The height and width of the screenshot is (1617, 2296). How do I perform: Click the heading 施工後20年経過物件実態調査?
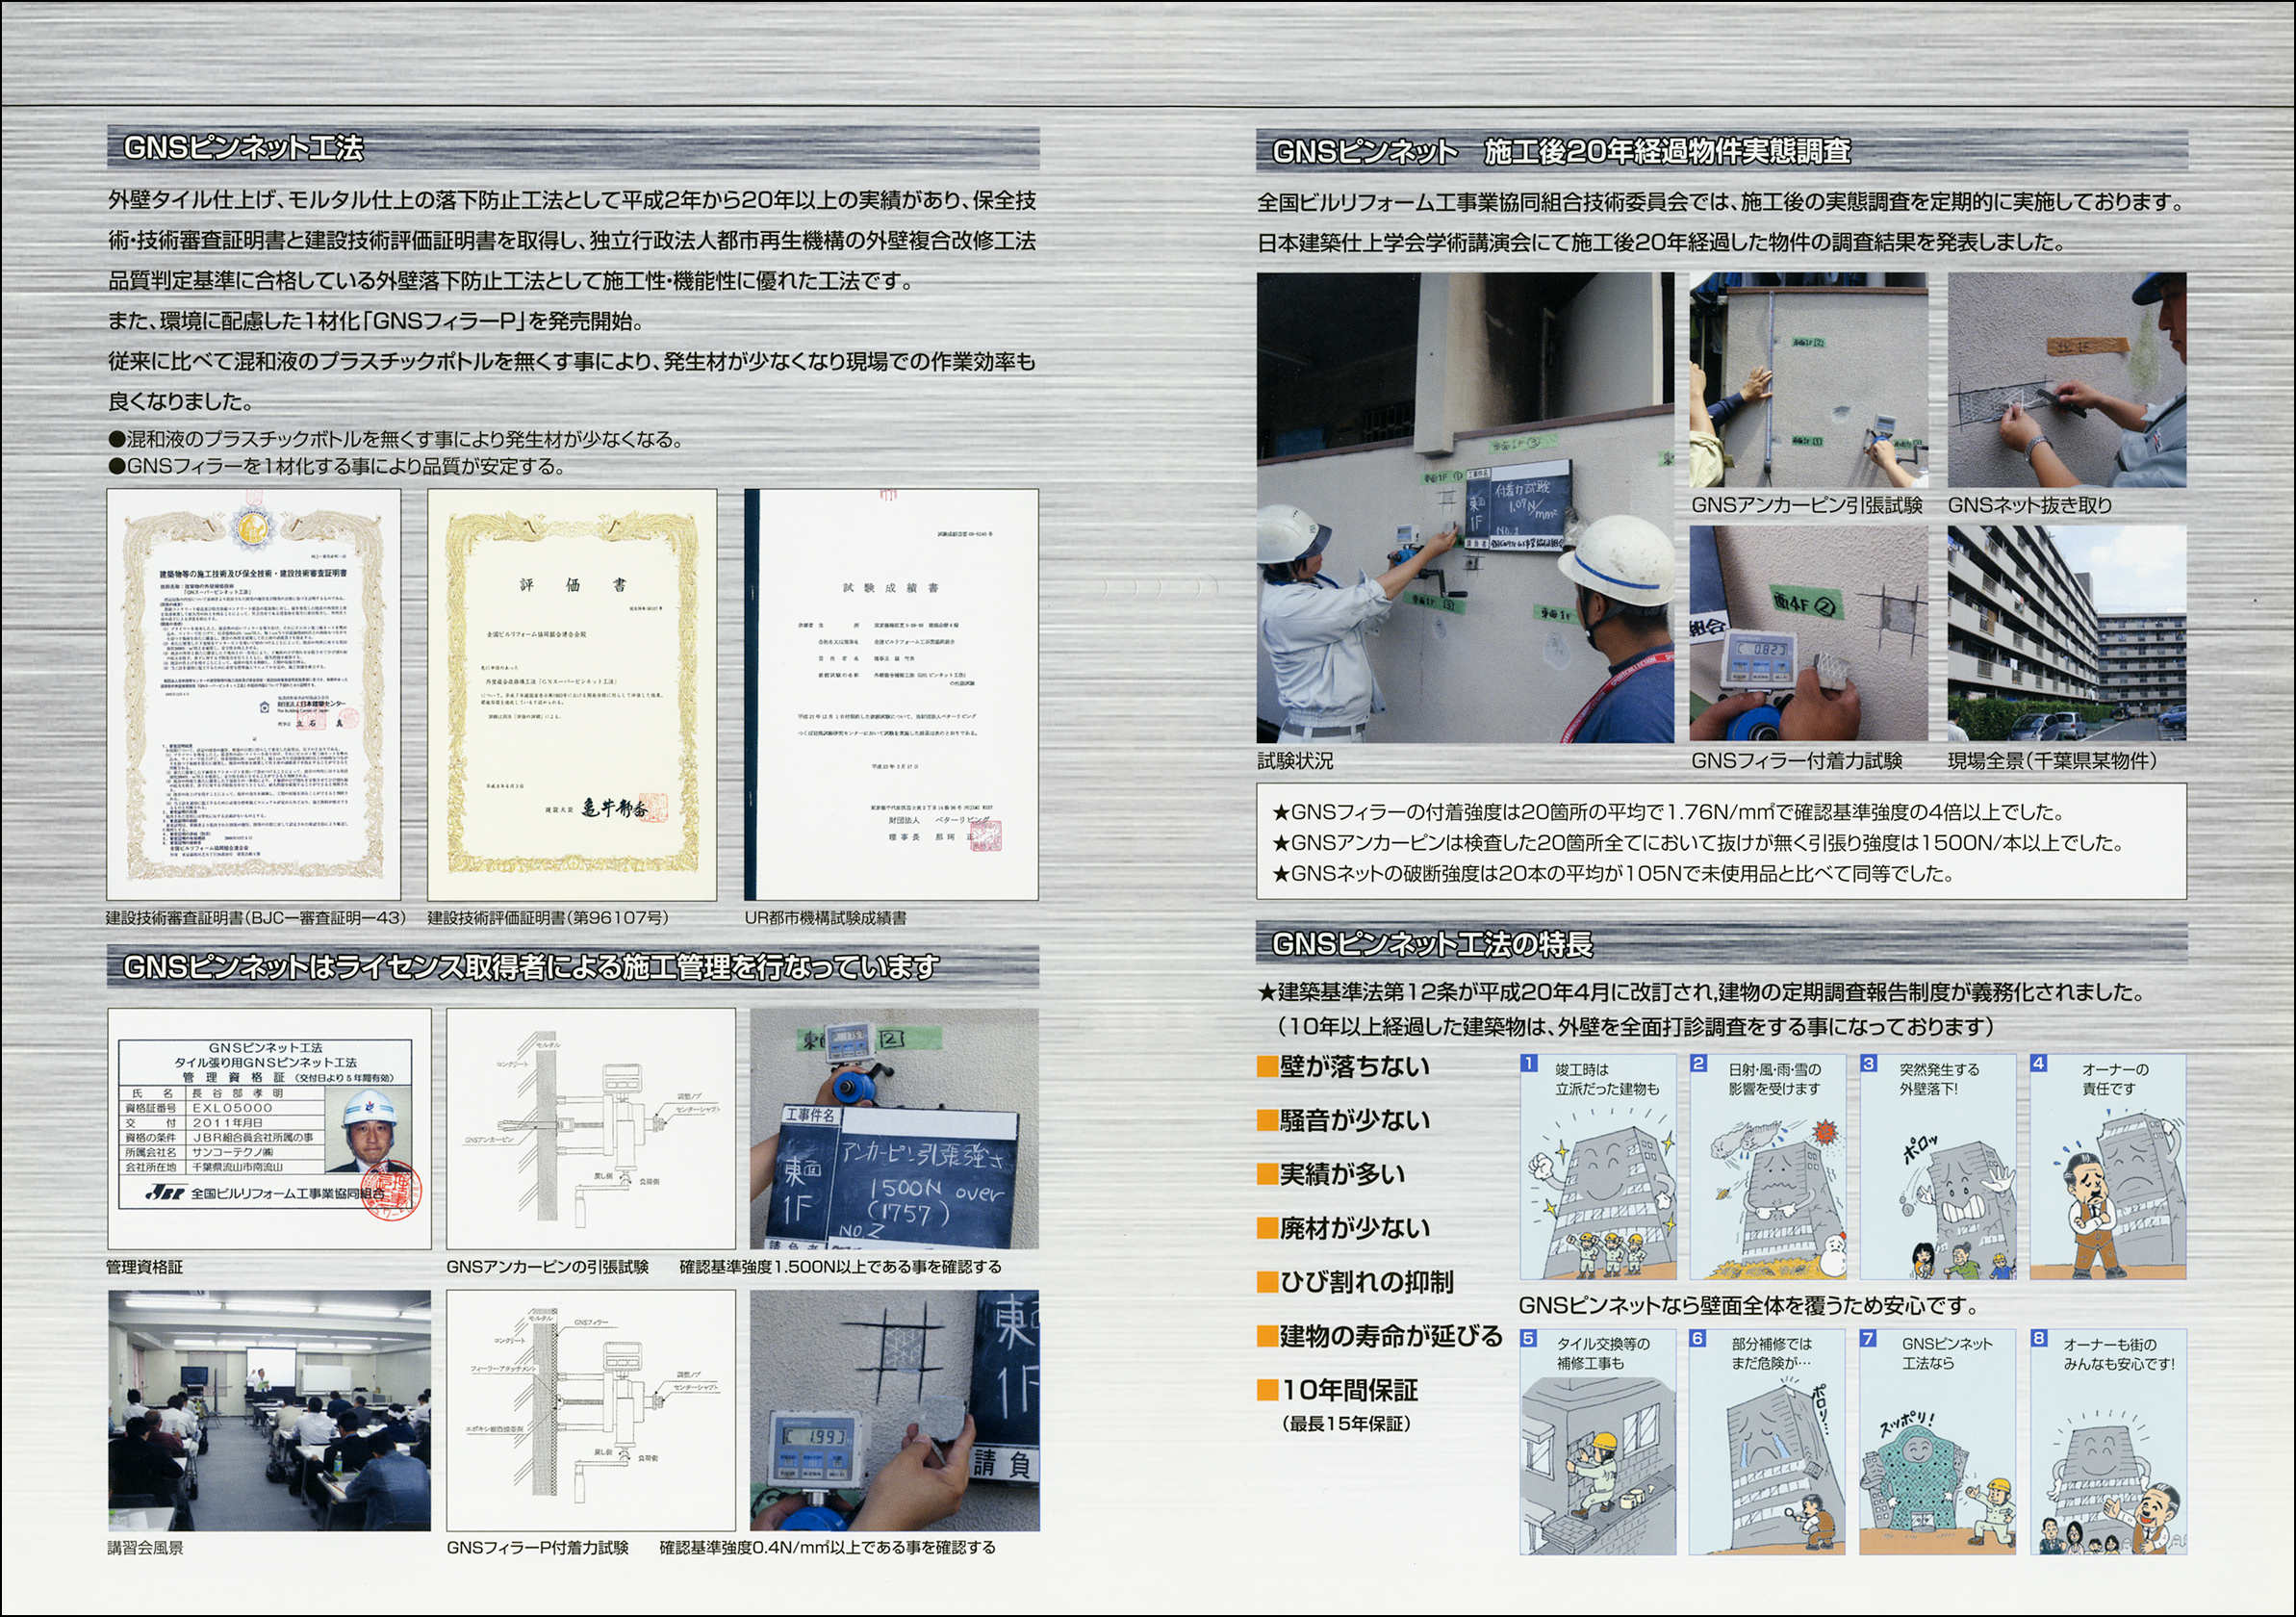[1666, 151]
